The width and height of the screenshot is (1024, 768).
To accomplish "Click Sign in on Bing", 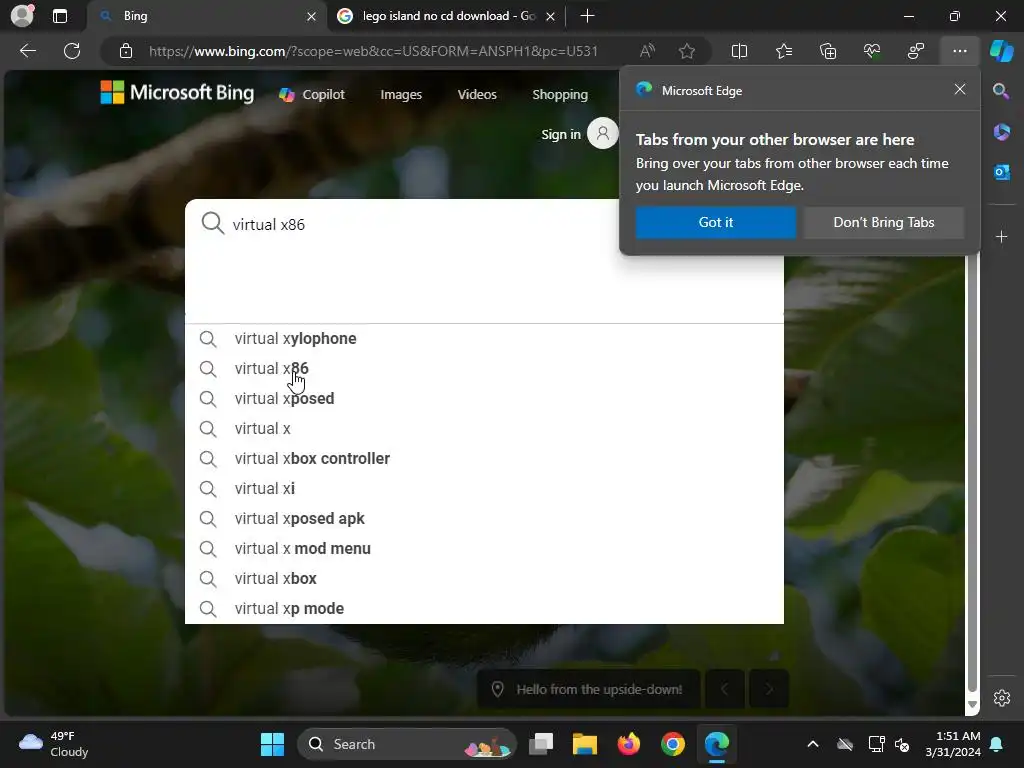I will 560,135.
